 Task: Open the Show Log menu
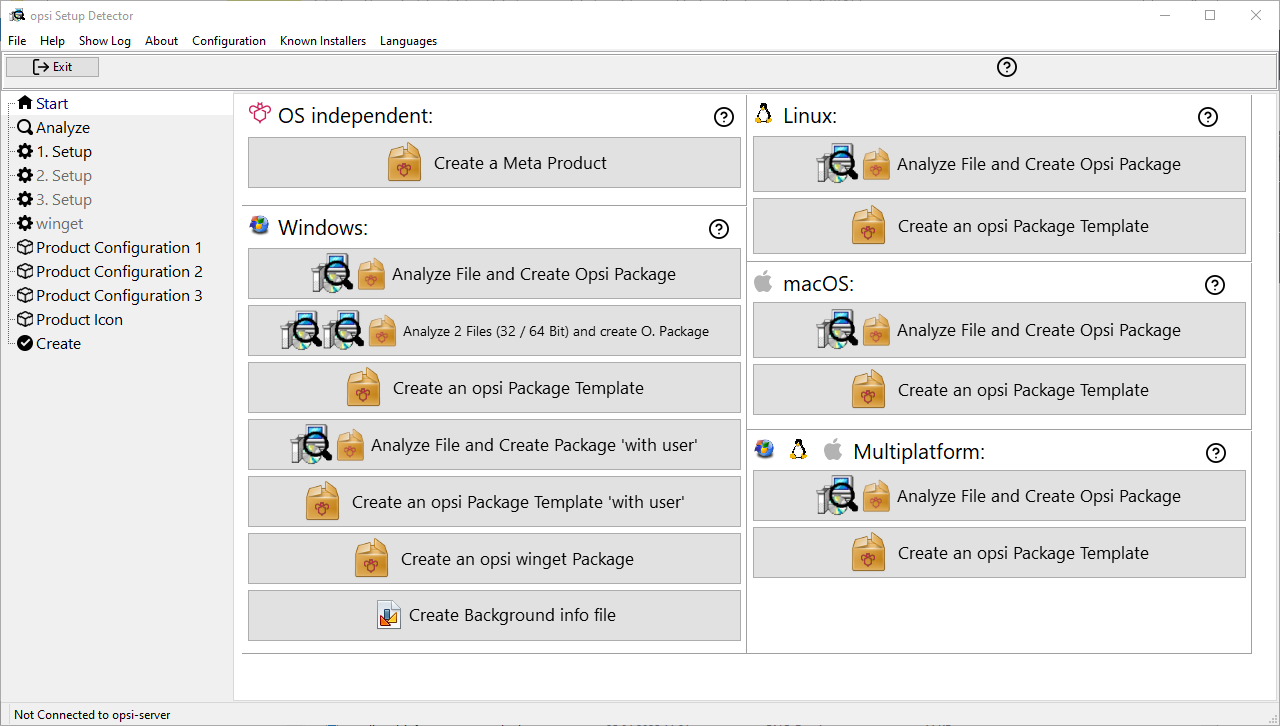click(x=105, y=41)
